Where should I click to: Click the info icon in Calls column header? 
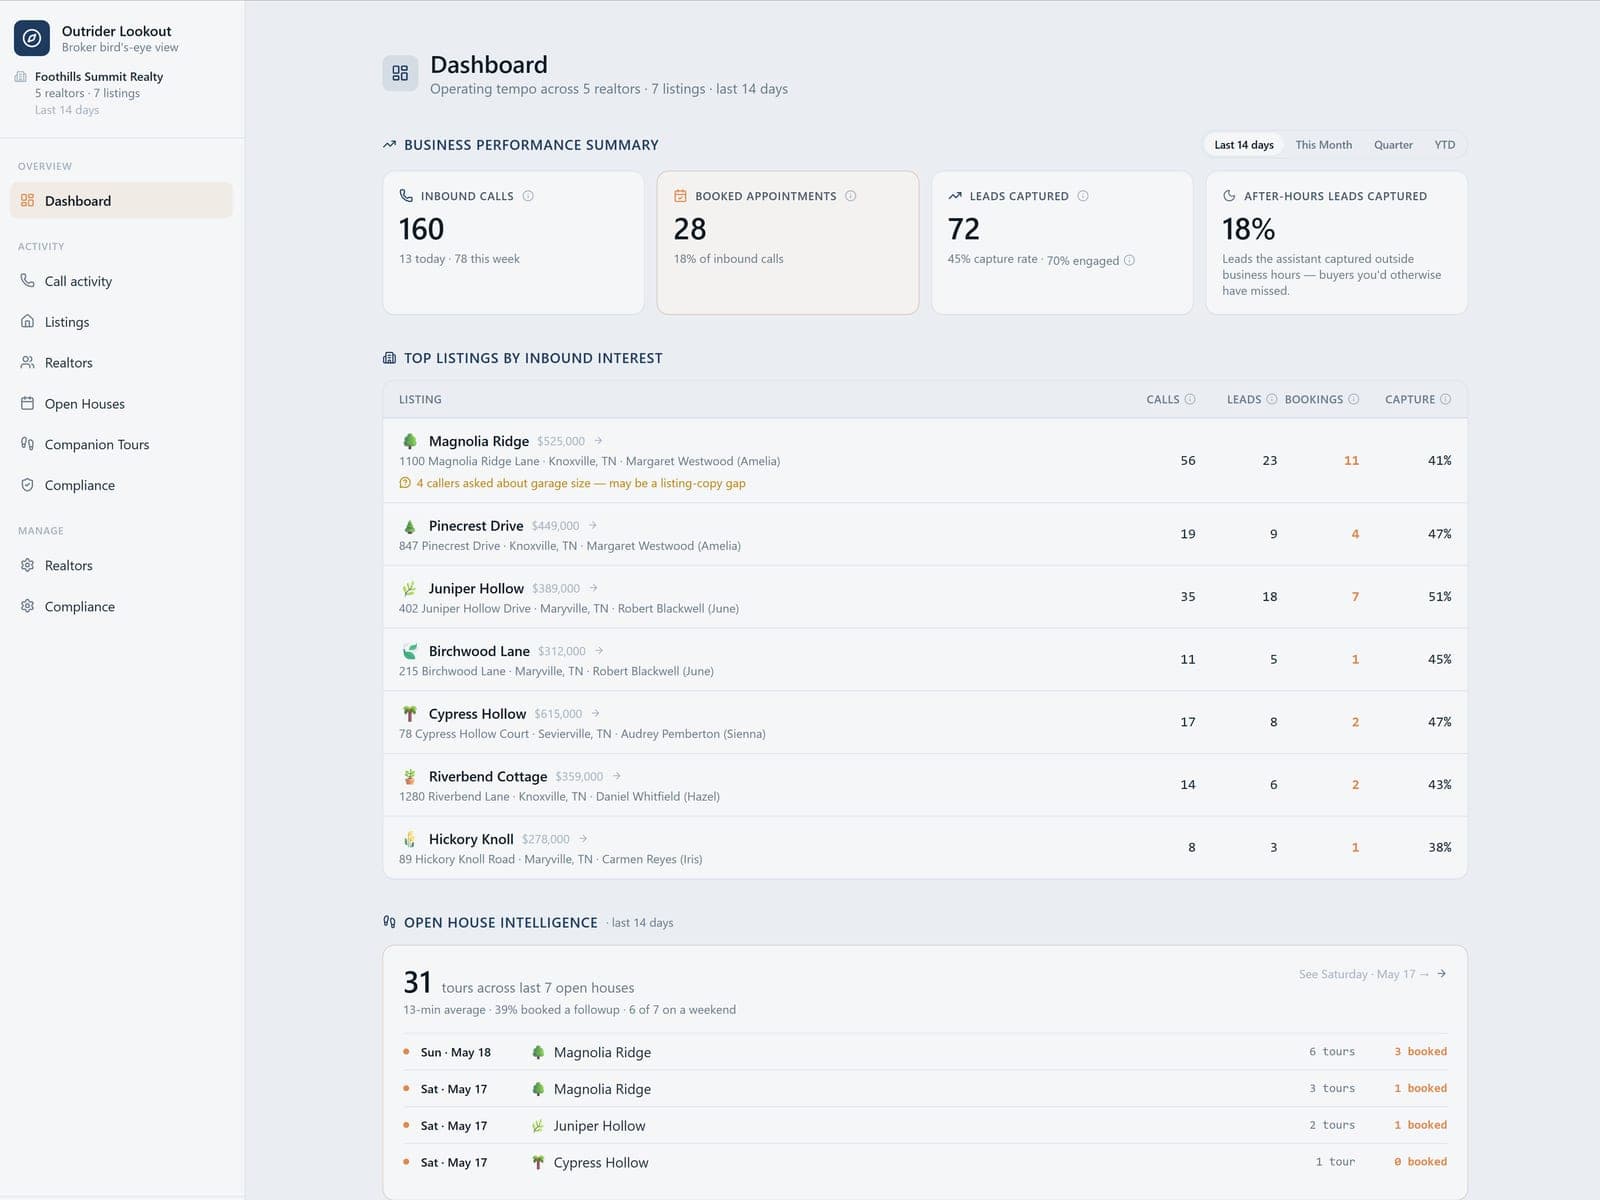1190,399
